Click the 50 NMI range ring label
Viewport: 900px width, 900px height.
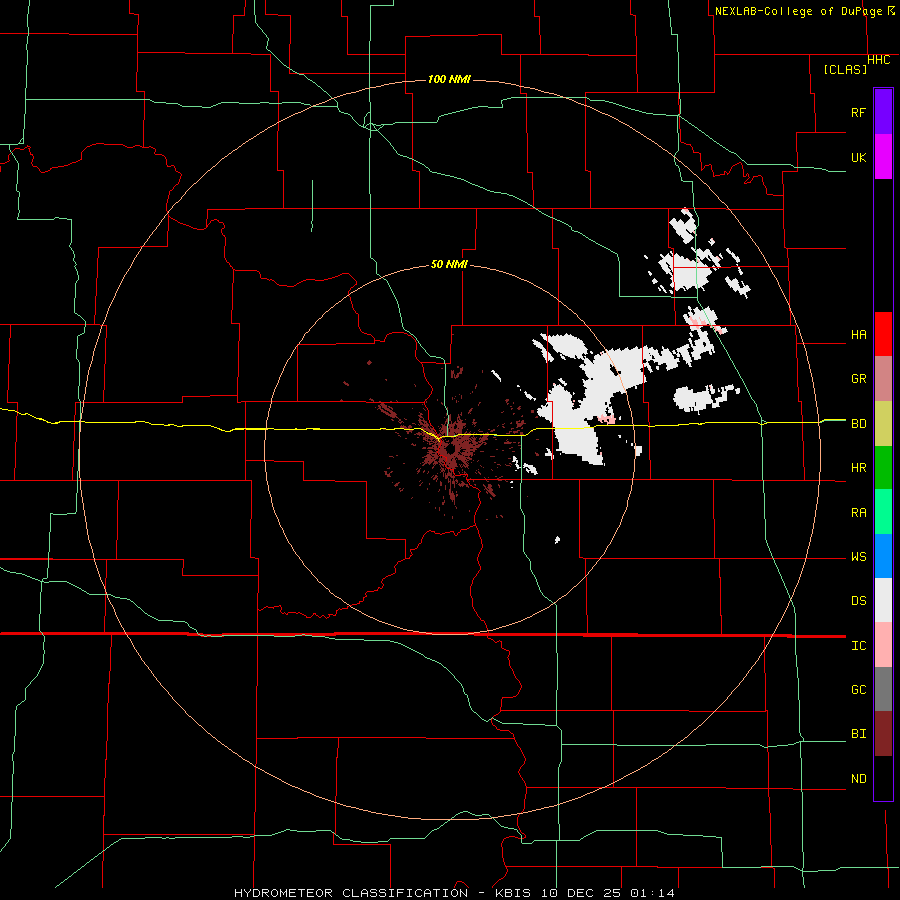(449, 265)
